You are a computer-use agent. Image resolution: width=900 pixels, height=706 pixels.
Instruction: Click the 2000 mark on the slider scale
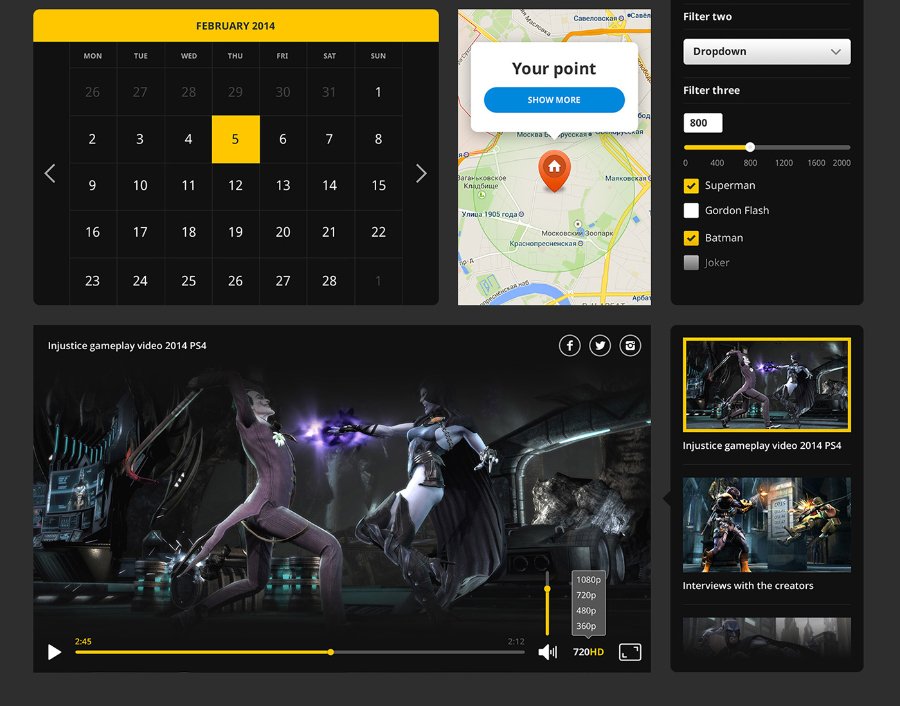841,163
